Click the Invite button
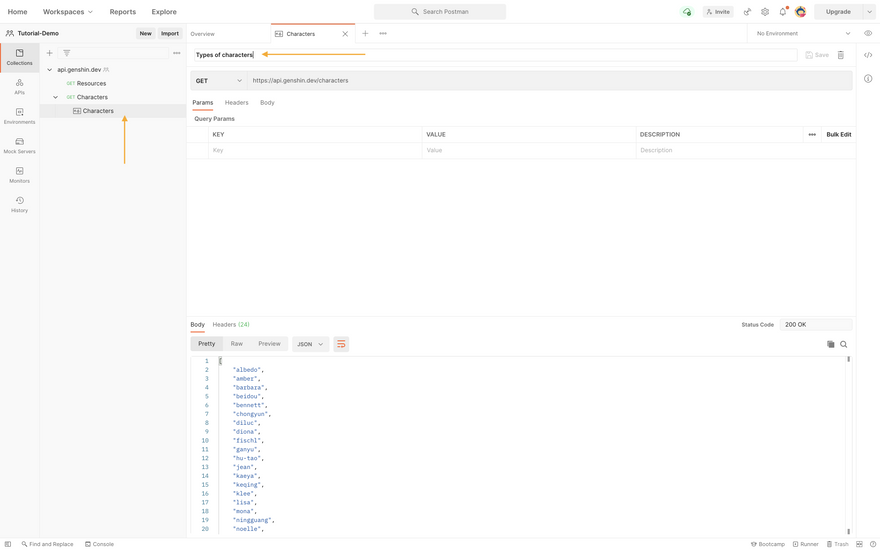The height and width of the screenshot is (550, 880). click(718, 12)
